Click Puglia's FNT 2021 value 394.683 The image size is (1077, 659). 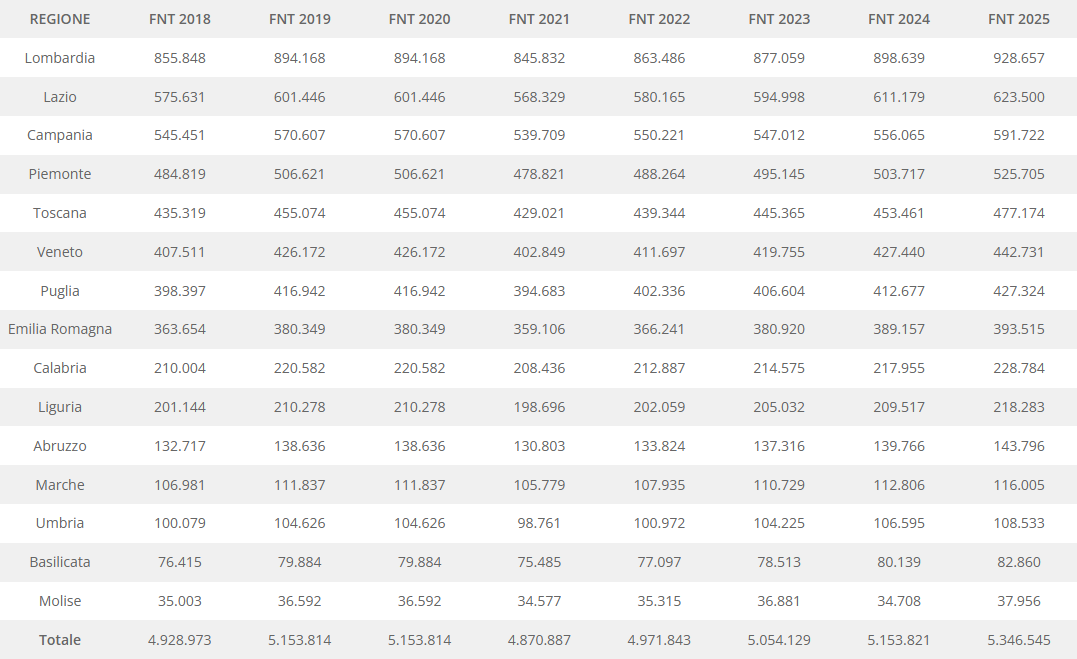tap(540, 291)
